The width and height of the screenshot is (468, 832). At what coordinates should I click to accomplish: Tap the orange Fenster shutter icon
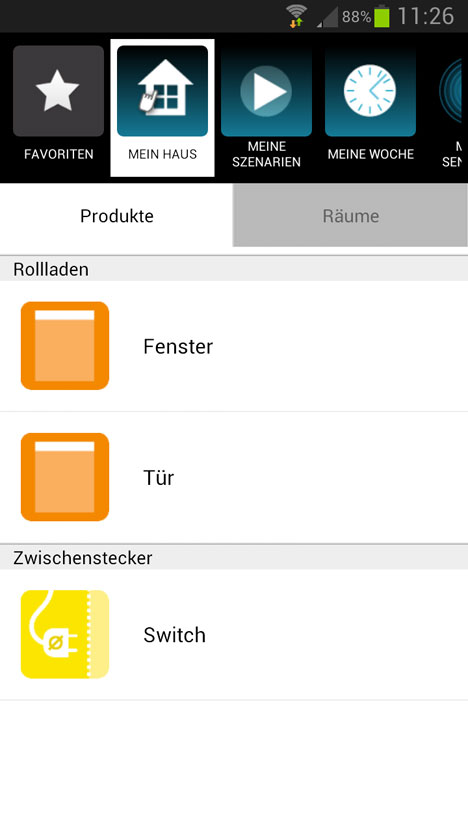pyautogui.click(x=65, y=346)
